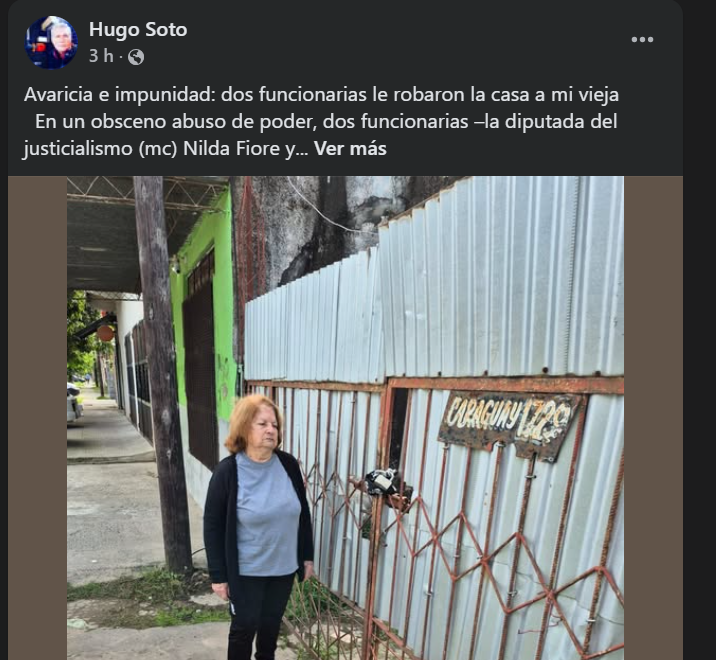
Task: Click the right brown margin beside photo
Action: pos(653,418)
